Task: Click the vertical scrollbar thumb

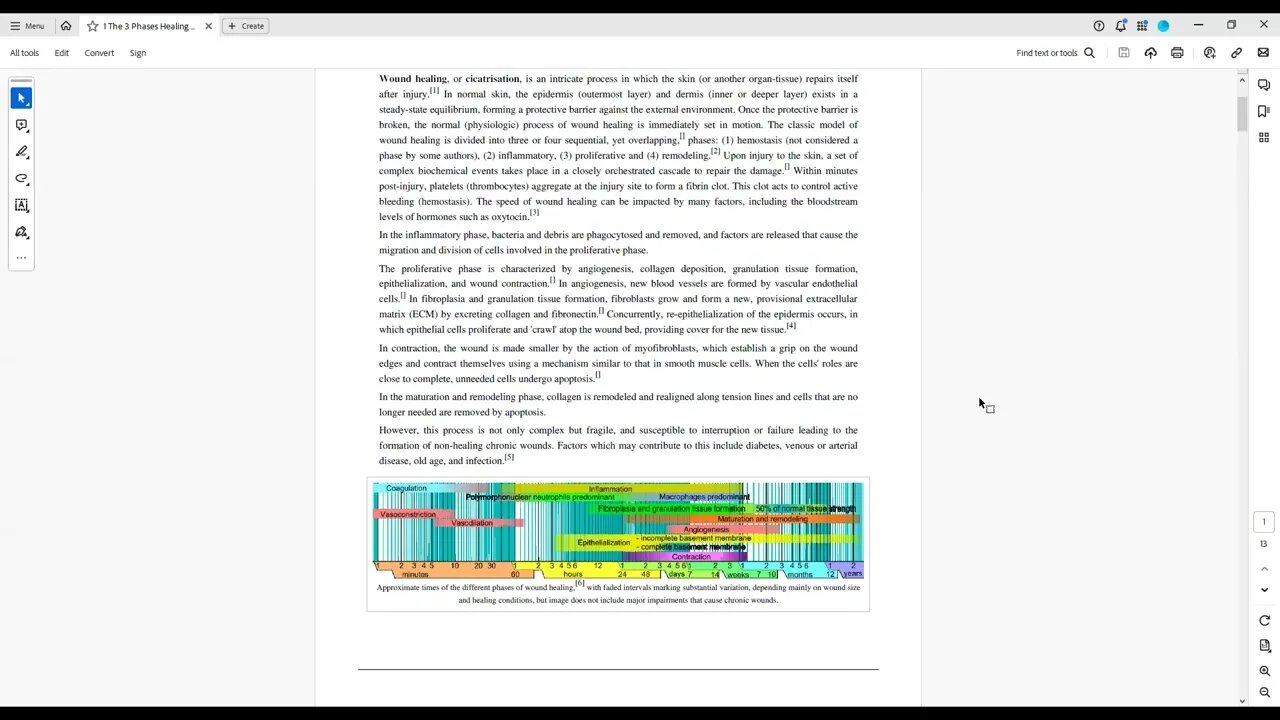Action: [x=1243, y=114]
